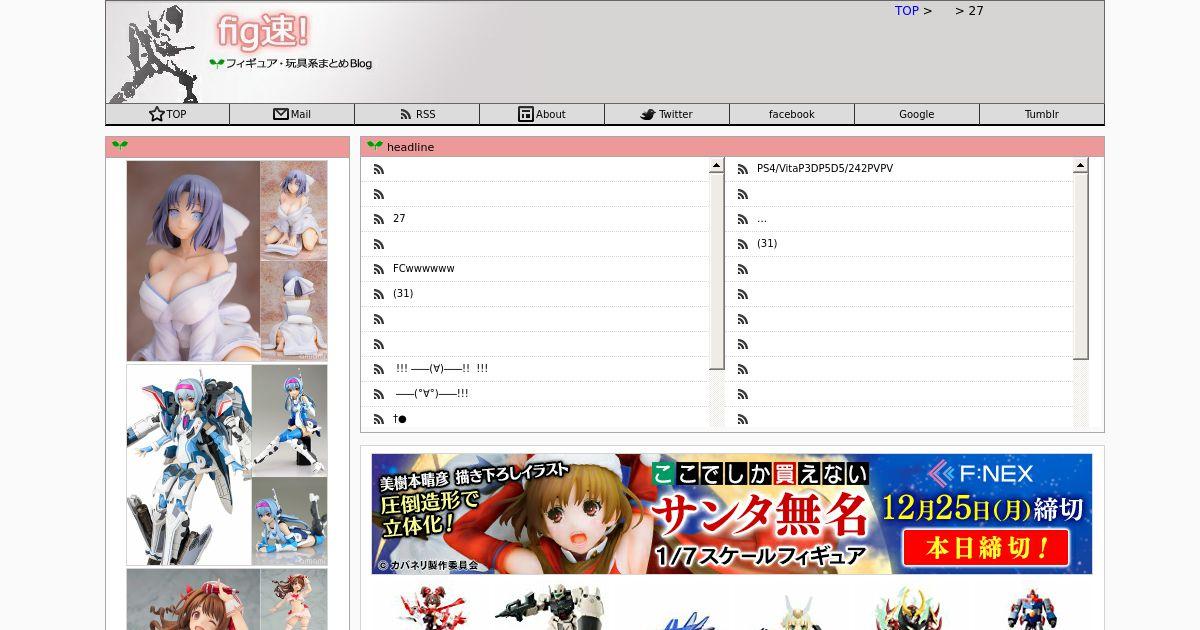
Task: Open the Twitter navigation item
Action: point(667,114)
